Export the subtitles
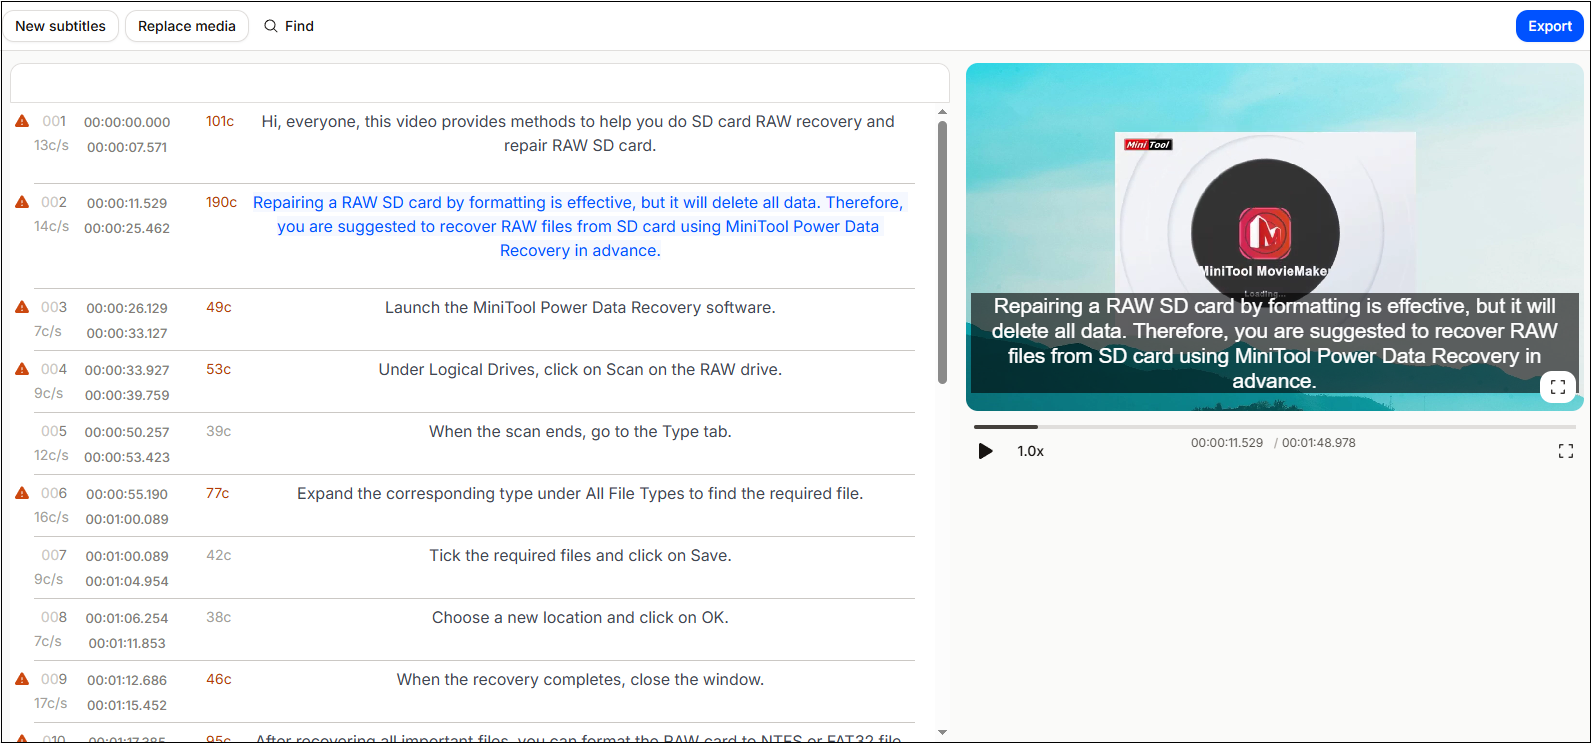The width and height of the screenshot is (1591, 743). 1550,26
